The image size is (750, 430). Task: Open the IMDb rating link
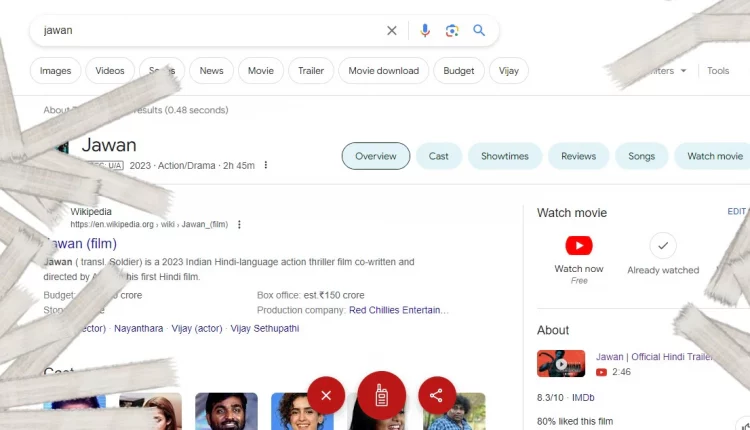coord(583,397)
